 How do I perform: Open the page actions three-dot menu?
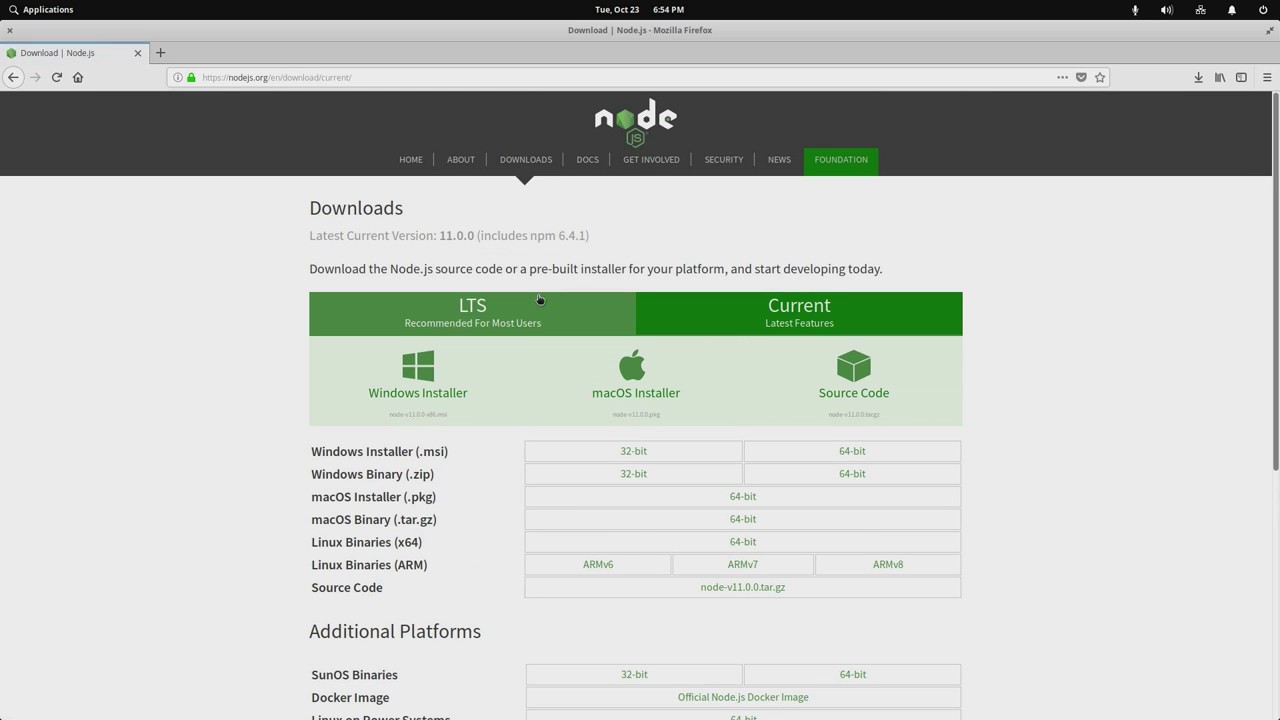1062,77
